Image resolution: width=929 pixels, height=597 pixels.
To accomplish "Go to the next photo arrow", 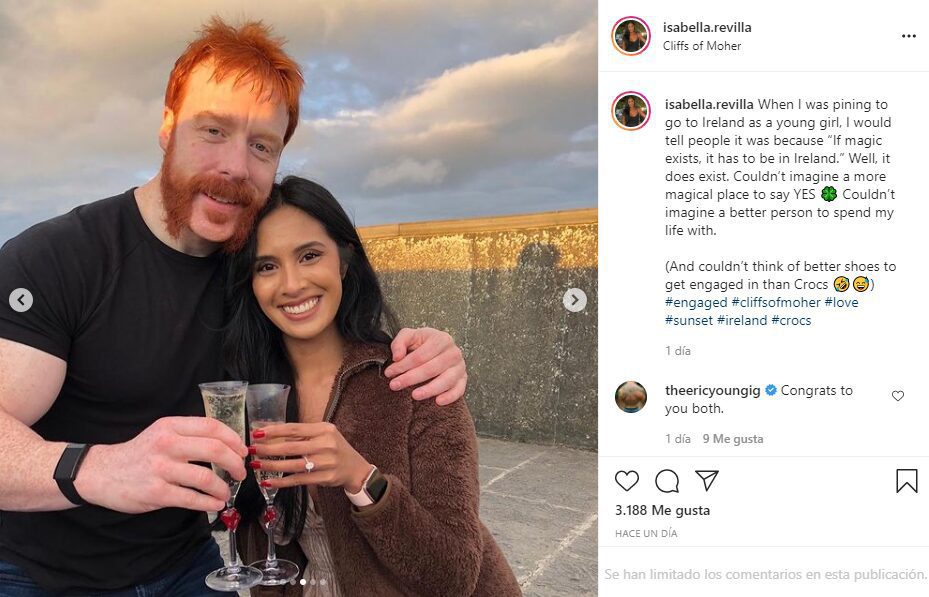I will pyautogui.click(x=574, y=300).
